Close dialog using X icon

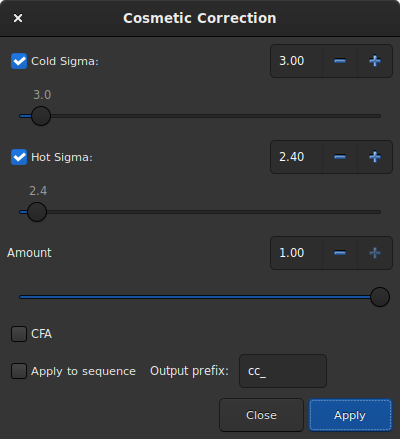(18, 18)
